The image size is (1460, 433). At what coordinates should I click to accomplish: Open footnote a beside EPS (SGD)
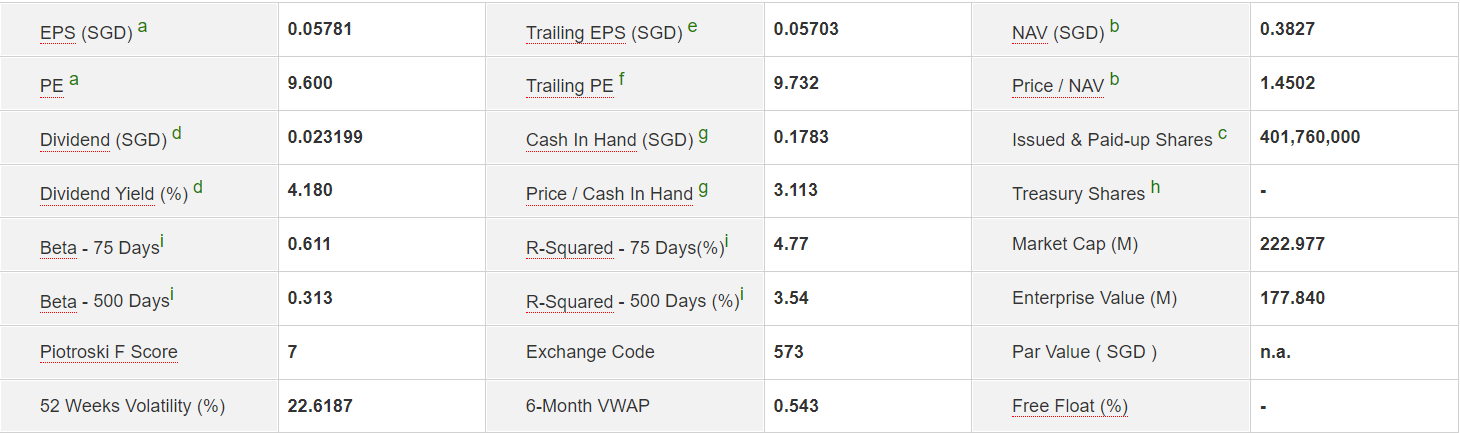[x=142, y=27]
